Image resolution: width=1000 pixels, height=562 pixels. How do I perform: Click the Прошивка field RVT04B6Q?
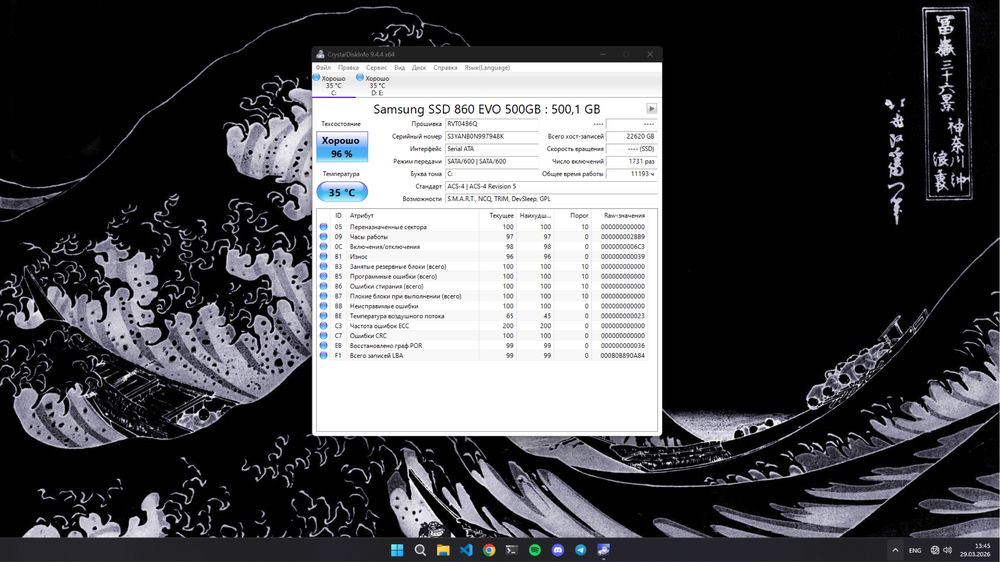coord(492,124)
